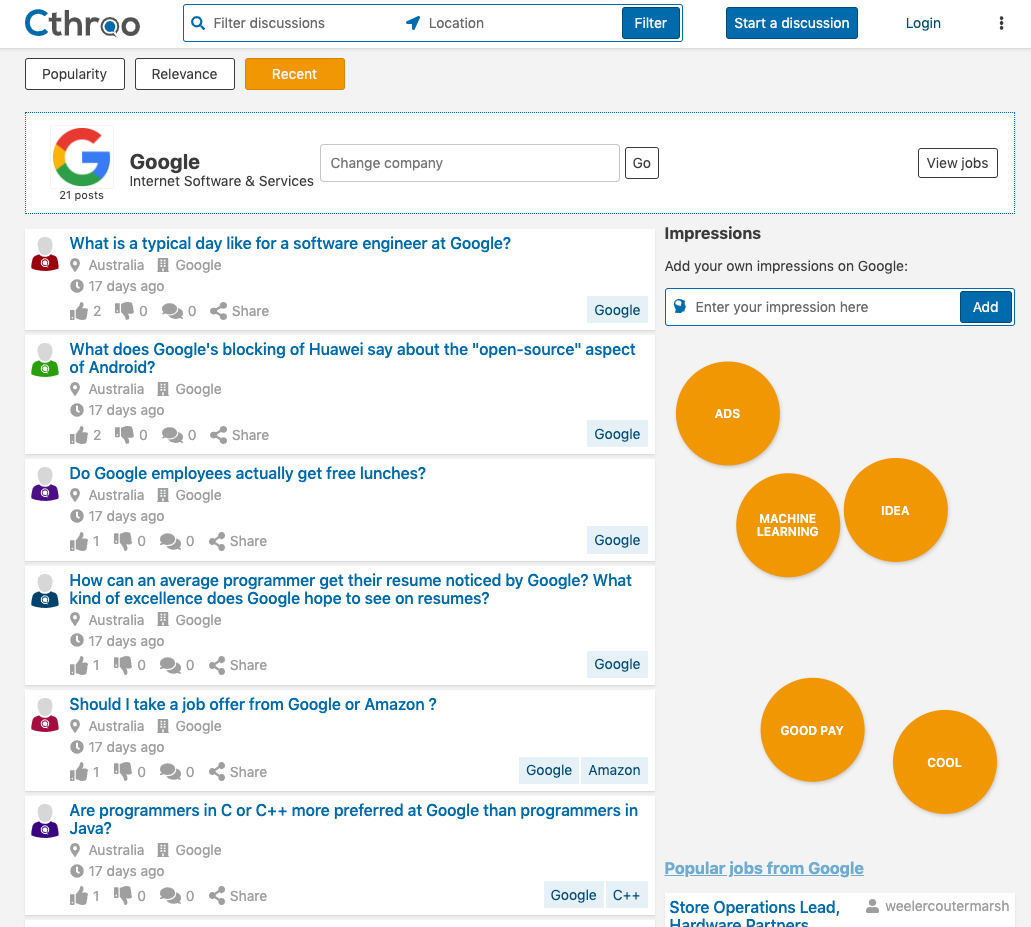Open 'What is a typical day like' discussion

(290, 244)
